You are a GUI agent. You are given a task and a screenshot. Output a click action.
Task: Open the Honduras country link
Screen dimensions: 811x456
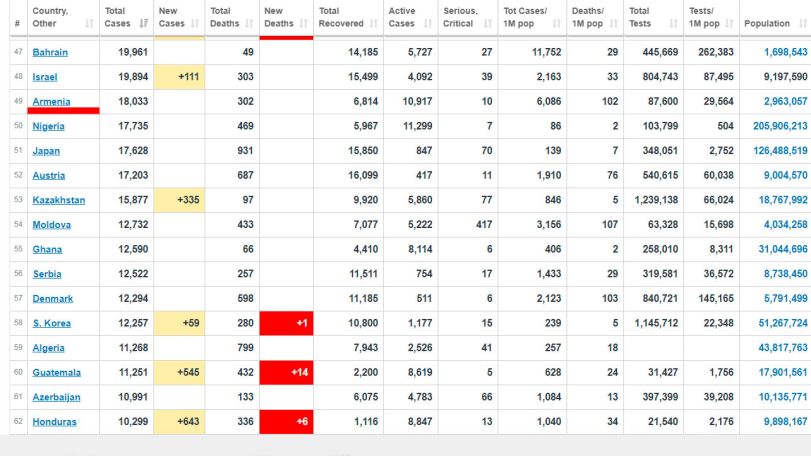pos(54,422)
